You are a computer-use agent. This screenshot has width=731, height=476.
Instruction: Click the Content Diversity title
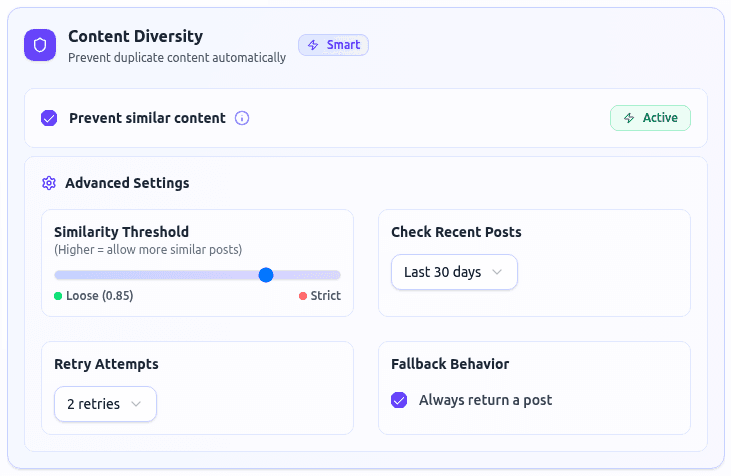(136, 36)
